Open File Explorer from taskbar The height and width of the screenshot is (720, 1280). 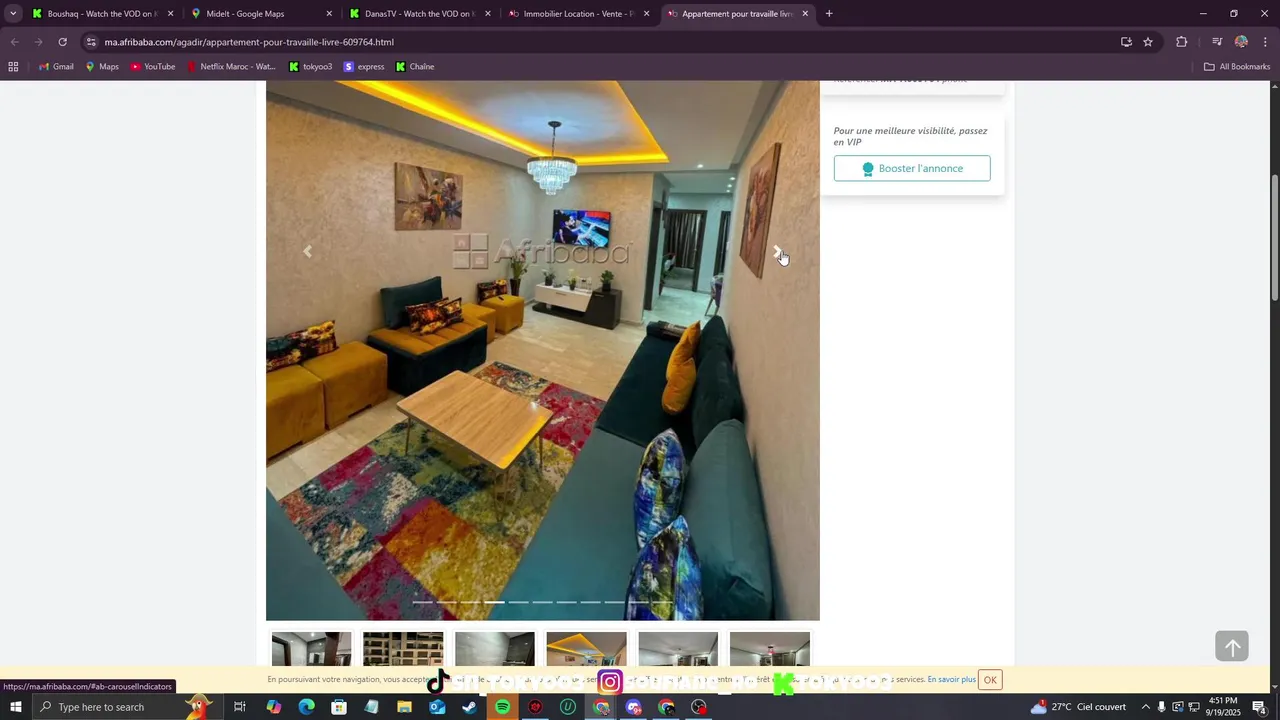pos(404,707)
